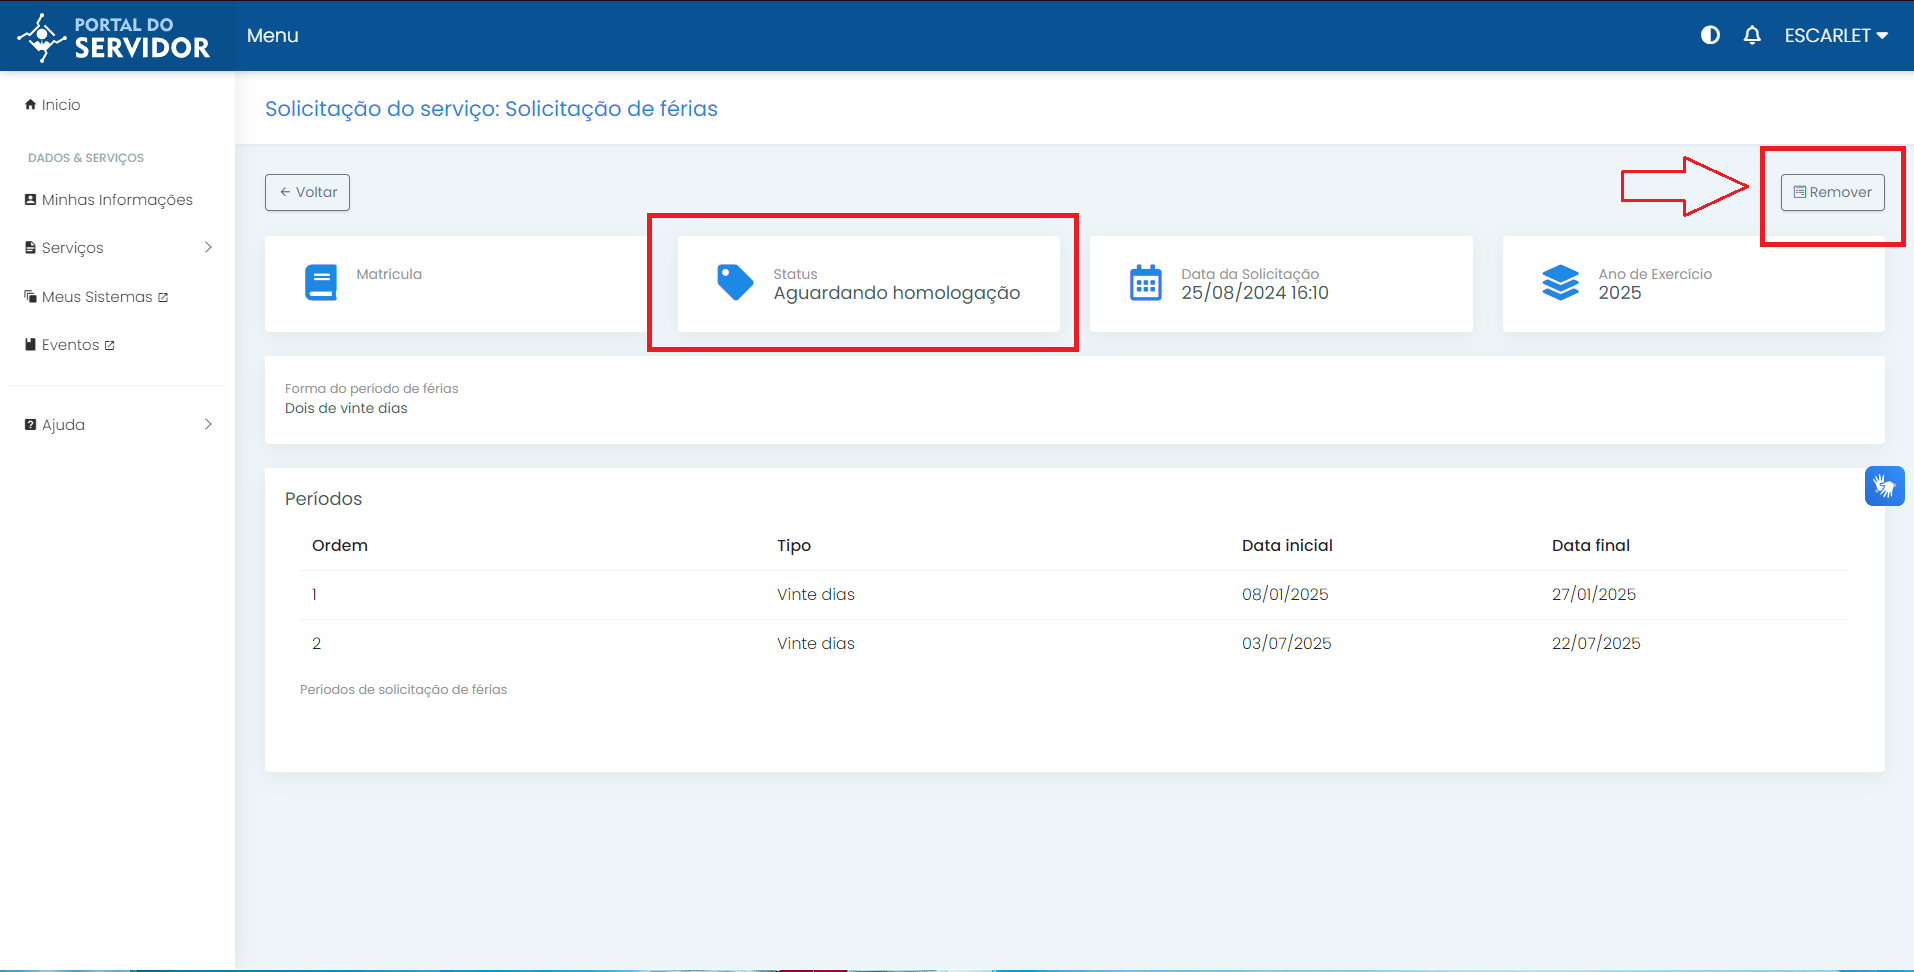Screen dimensions: 1914x972
Task: Click the Ordem column header
Action: click(x=340, y=545)
